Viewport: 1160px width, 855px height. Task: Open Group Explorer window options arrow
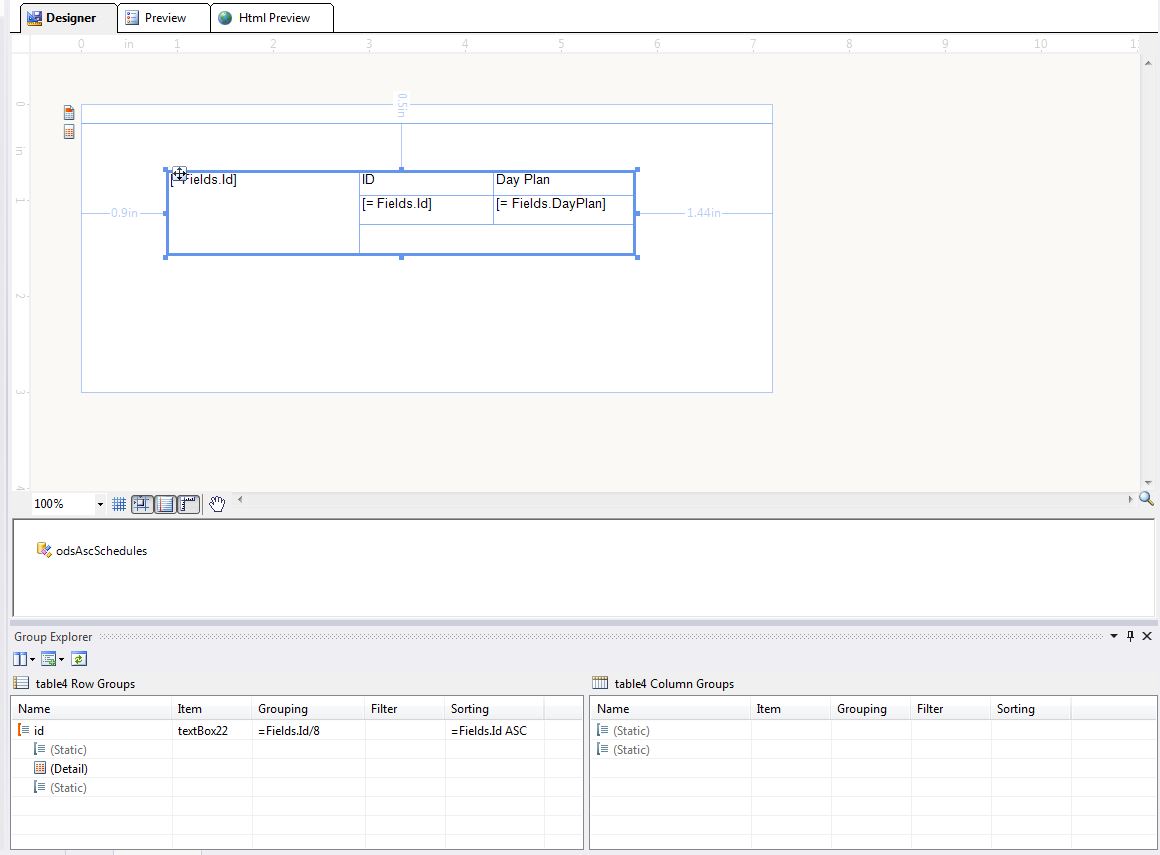[1113, 636]
